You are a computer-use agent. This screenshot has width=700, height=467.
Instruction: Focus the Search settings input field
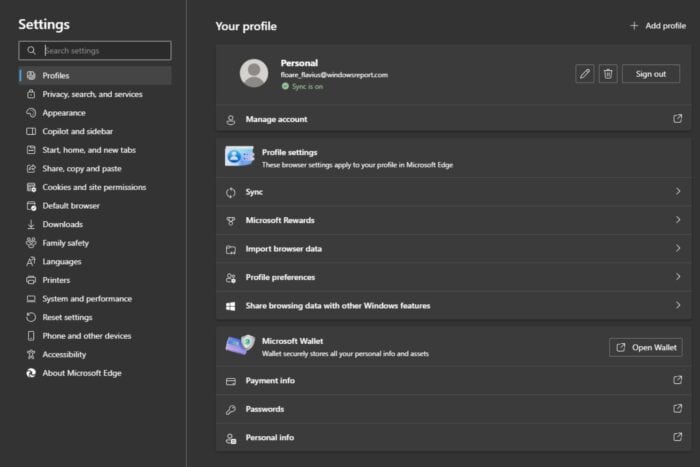[95, 50]
